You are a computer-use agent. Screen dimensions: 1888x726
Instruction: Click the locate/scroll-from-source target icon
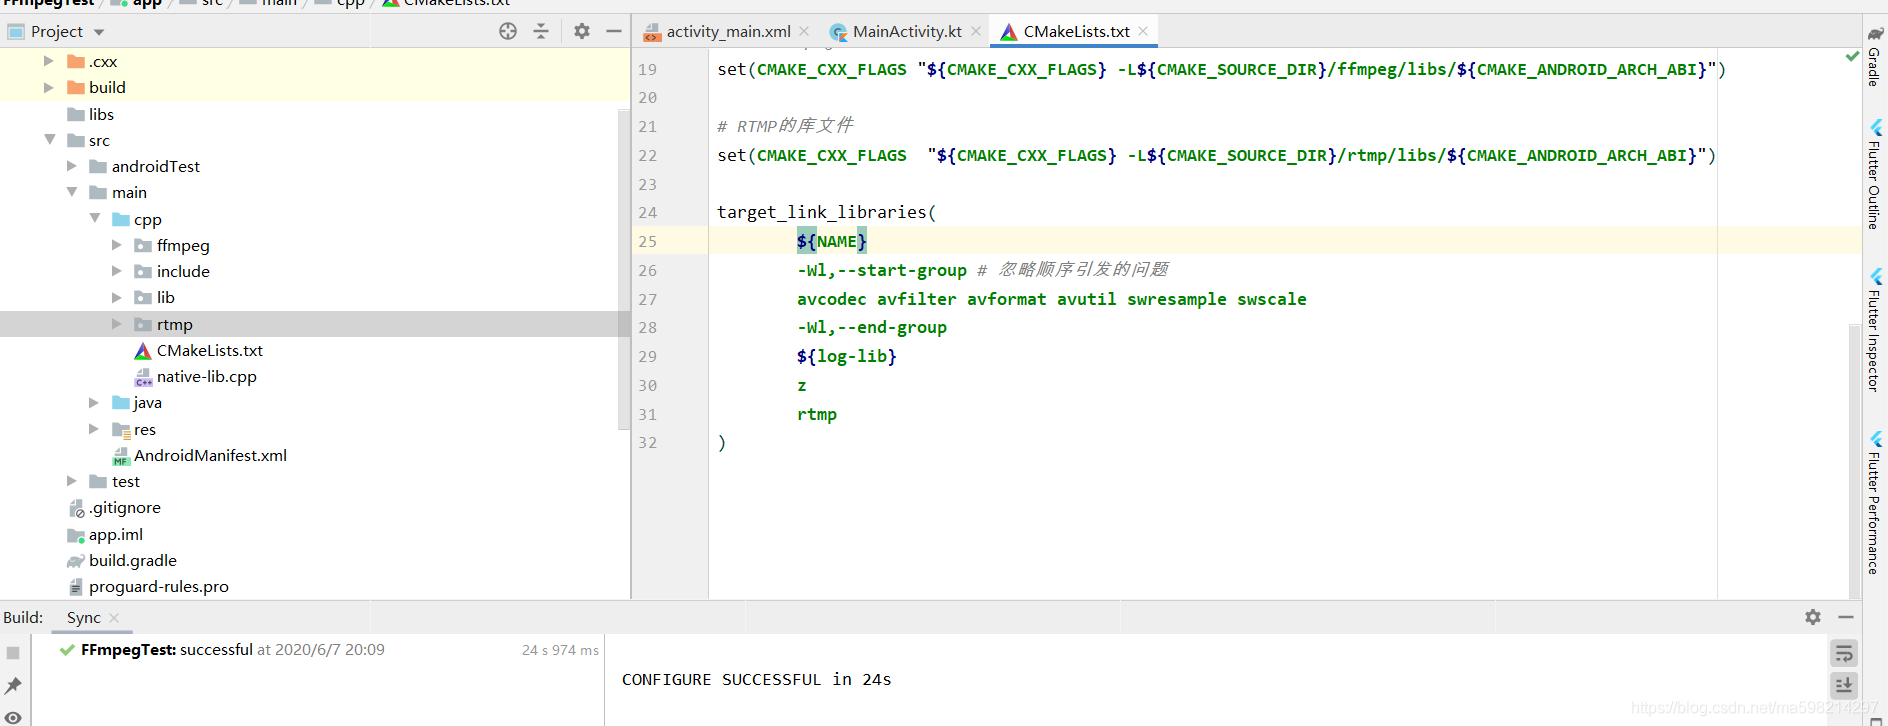pos(508,31)
